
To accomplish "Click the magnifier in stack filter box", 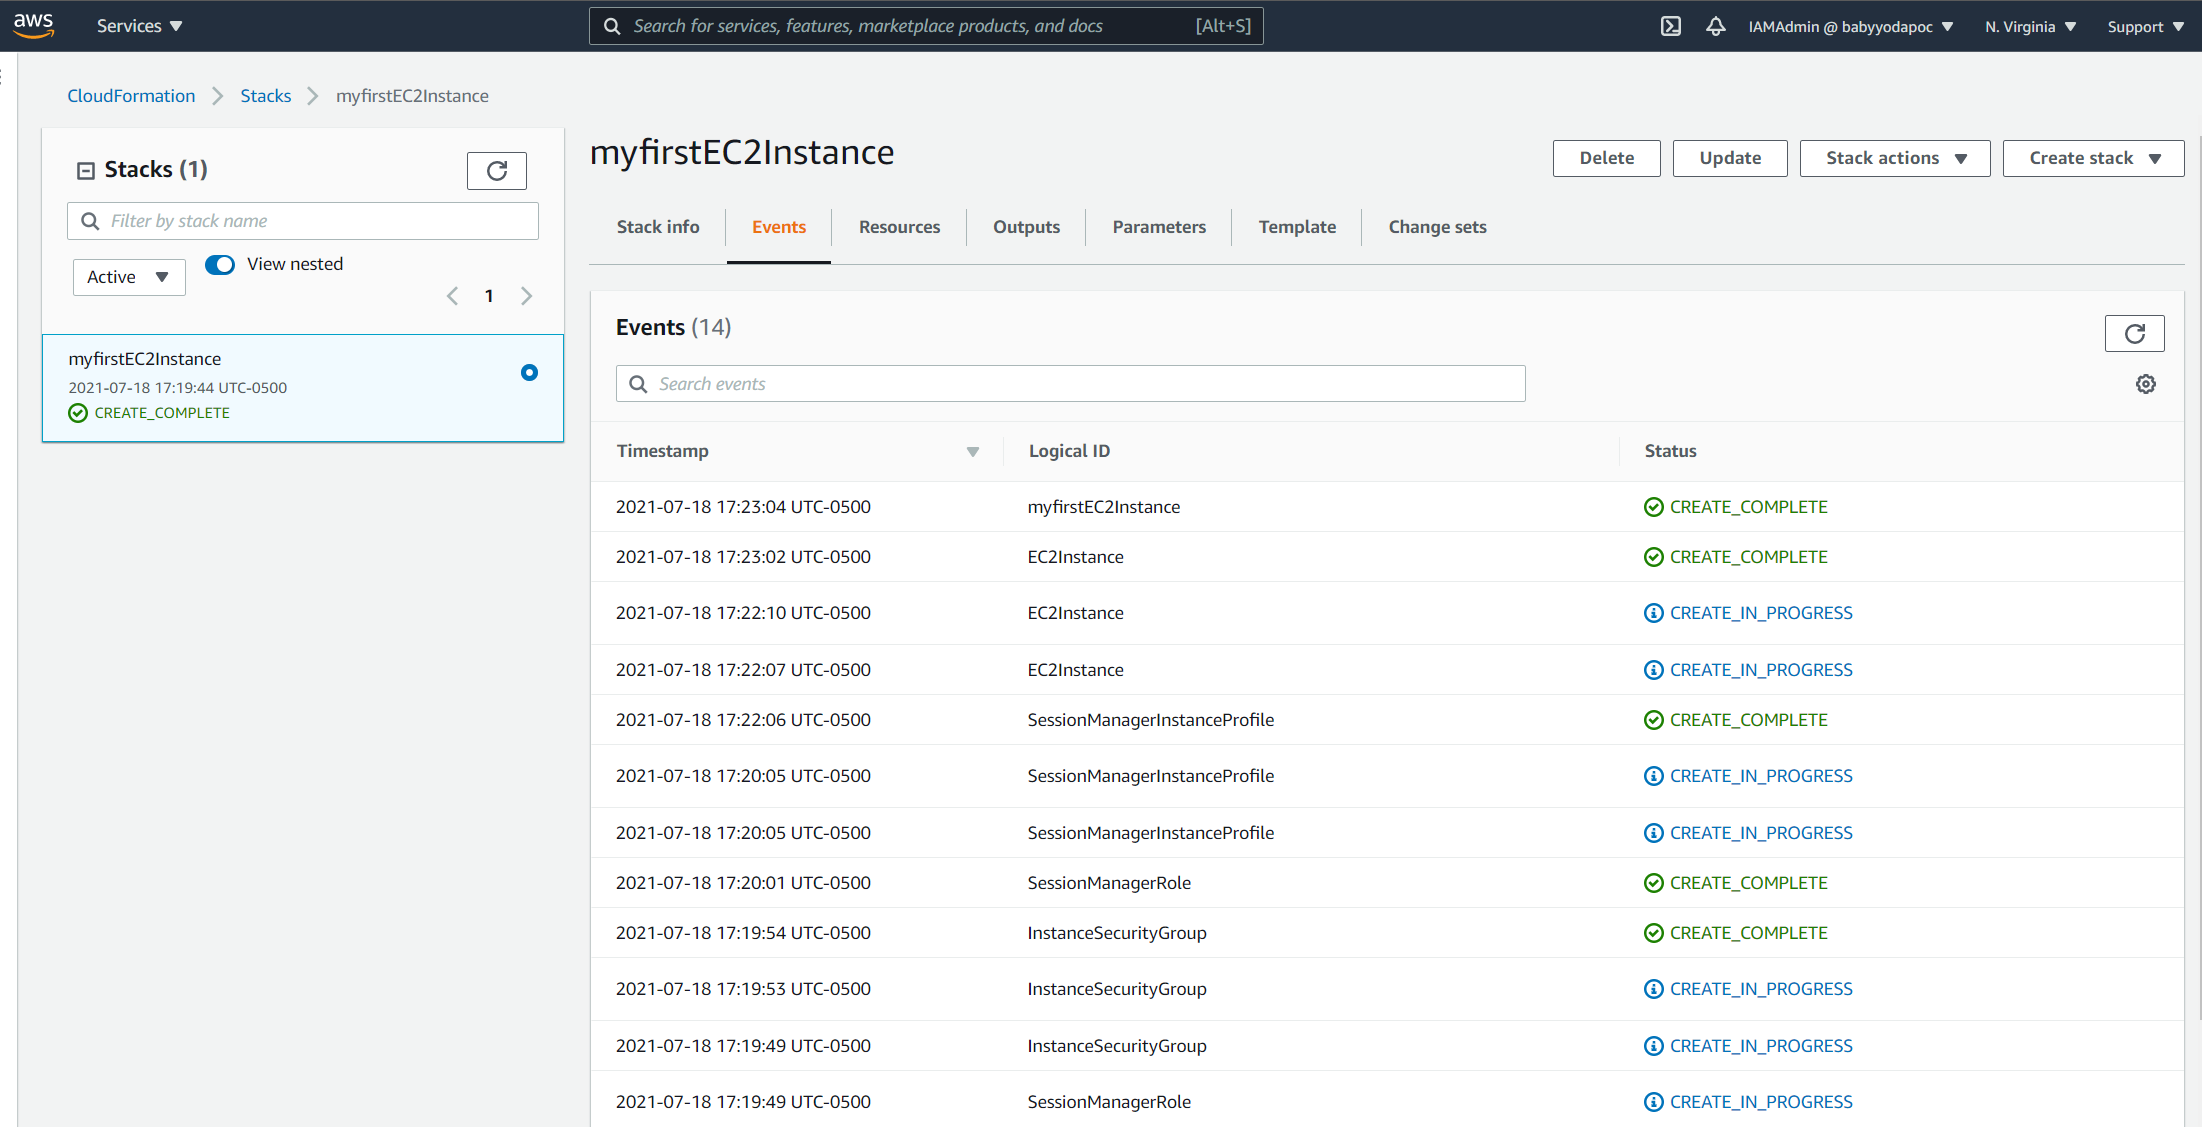I will (90, 221).
